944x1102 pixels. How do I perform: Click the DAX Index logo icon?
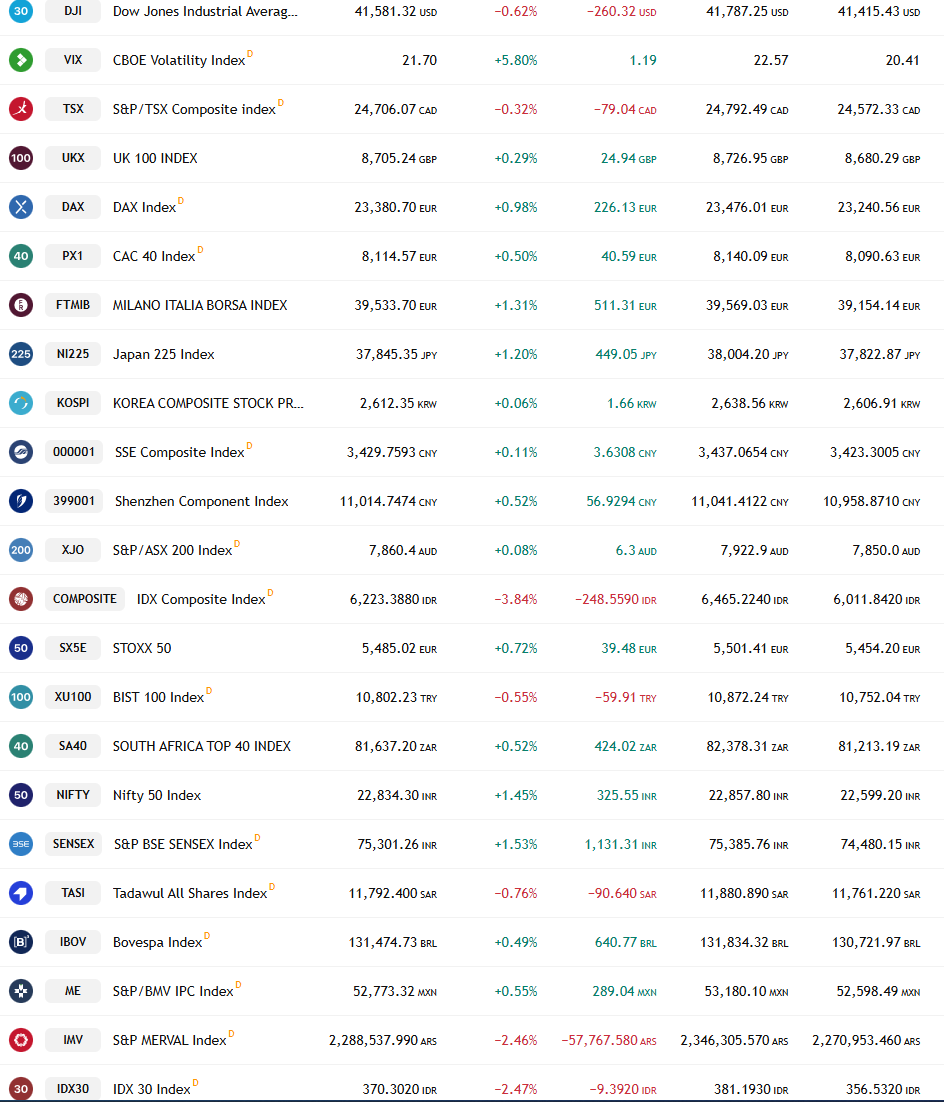[21, 207]
